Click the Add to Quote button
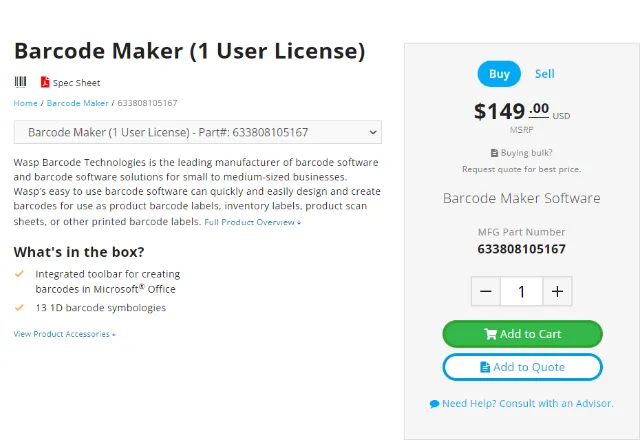The image size is (640, 440). 522,367
